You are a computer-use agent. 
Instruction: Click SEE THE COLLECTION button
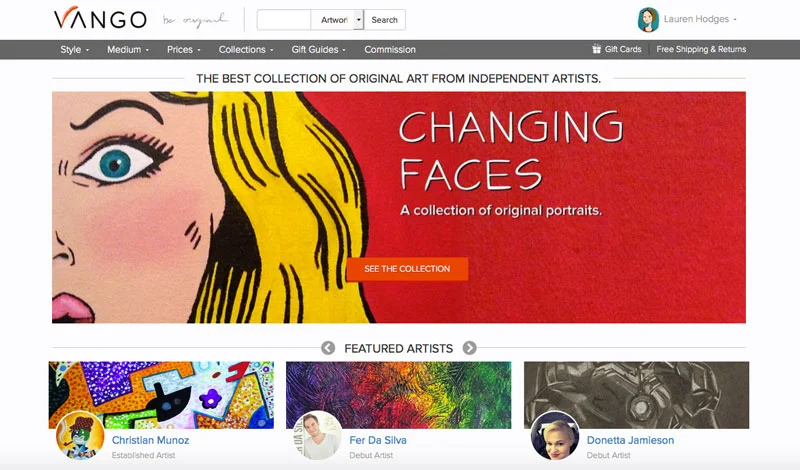407,269
